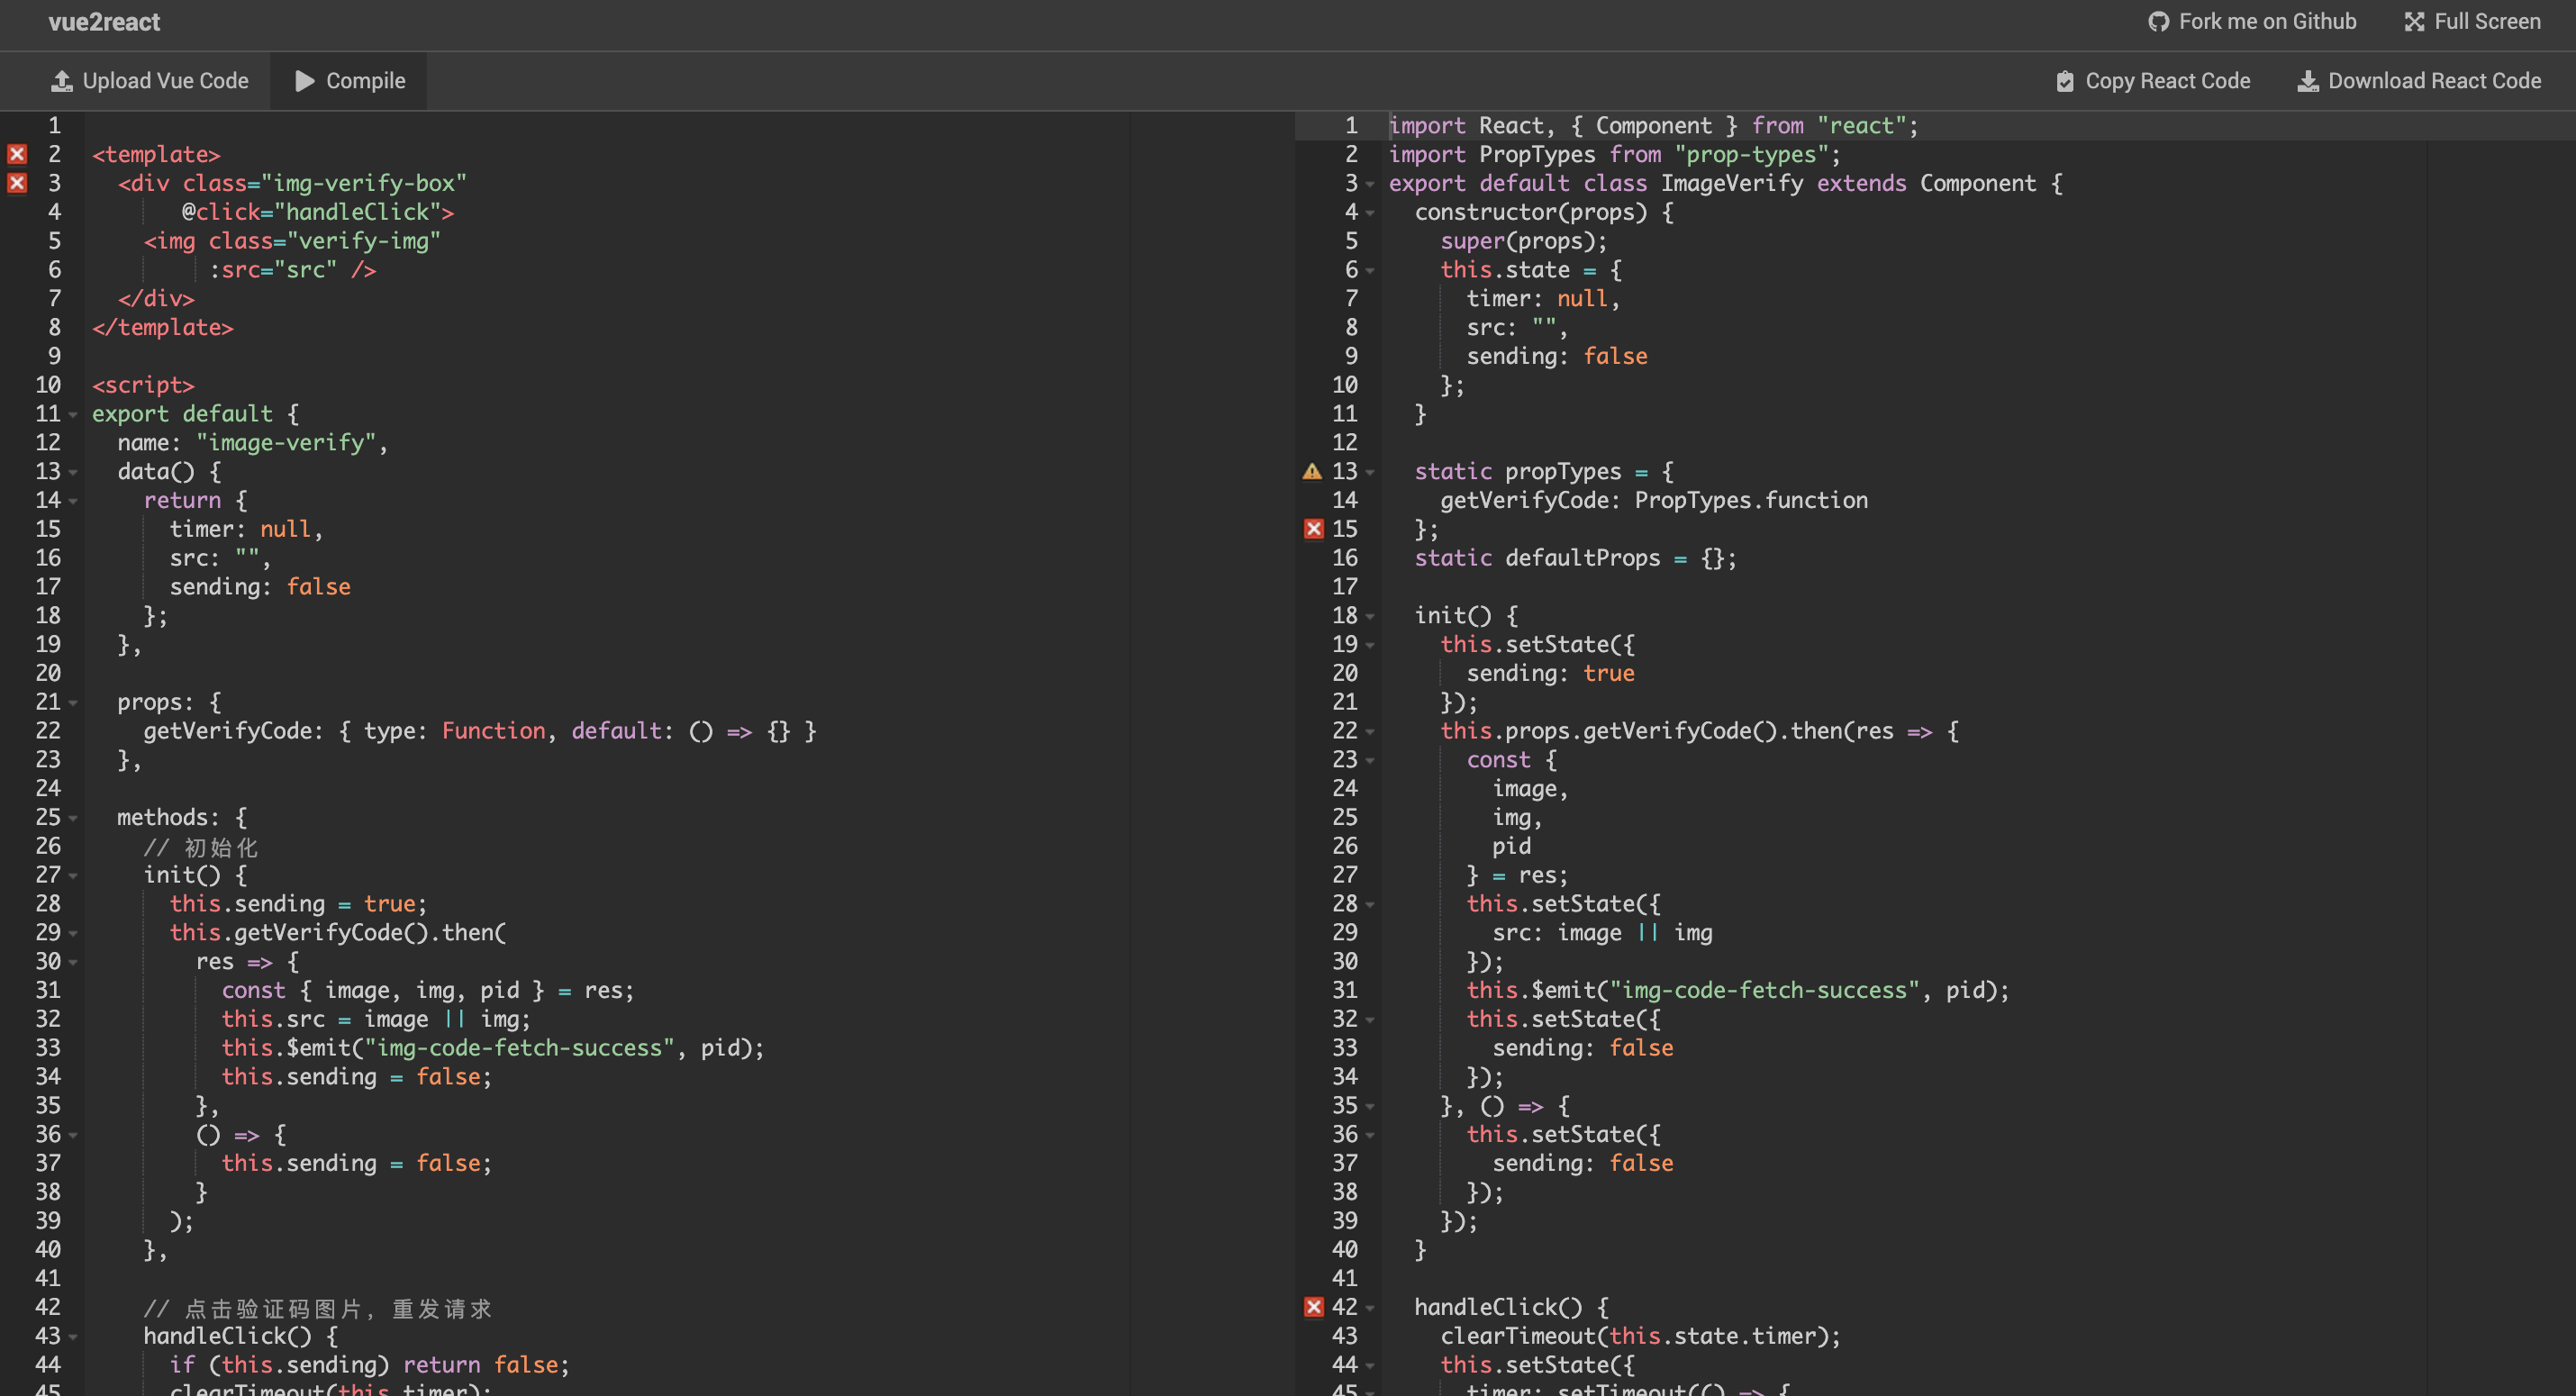Click Download React Code

(x=2433, y=81)
